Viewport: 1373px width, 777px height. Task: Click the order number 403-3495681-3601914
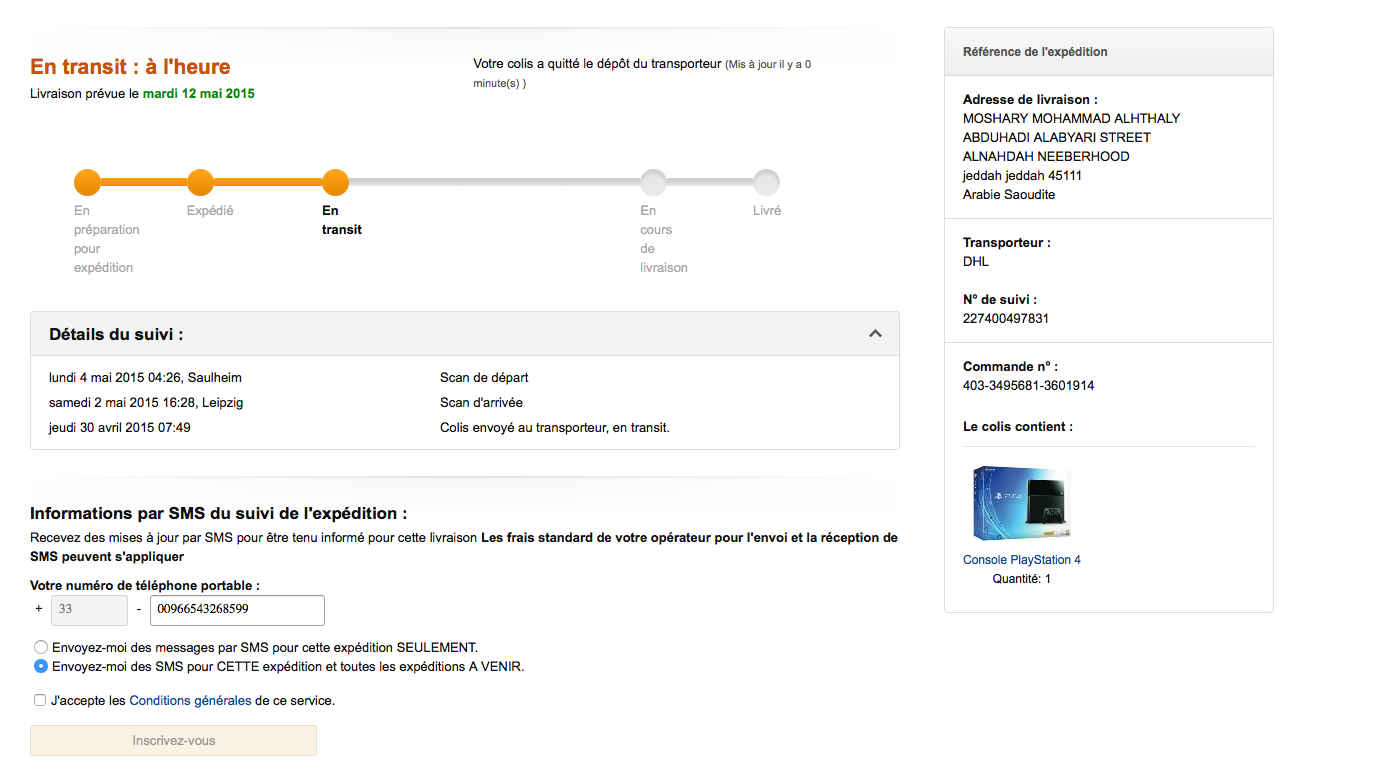(x=1028, y=386)
